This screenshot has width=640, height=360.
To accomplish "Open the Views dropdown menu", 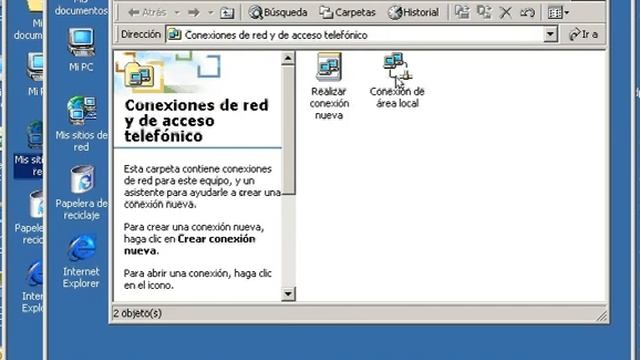I will click(558, 13).
